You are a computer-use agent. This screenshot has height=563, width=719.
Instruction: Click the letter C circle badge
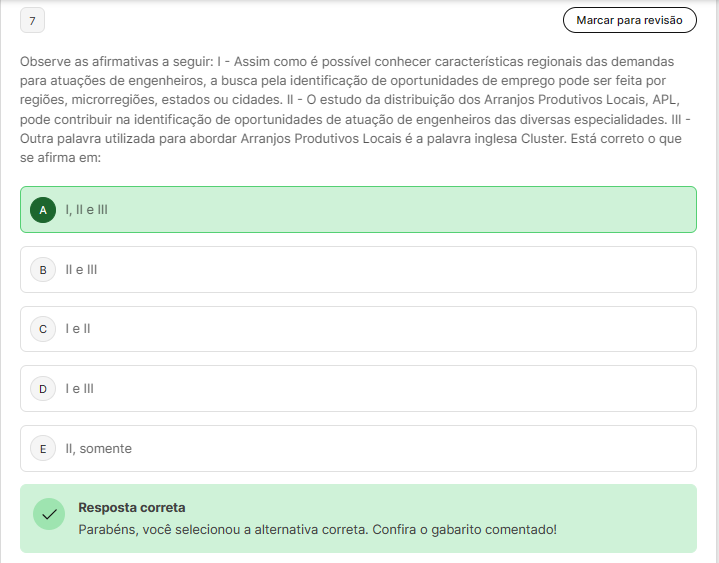[x=43, y=329]
